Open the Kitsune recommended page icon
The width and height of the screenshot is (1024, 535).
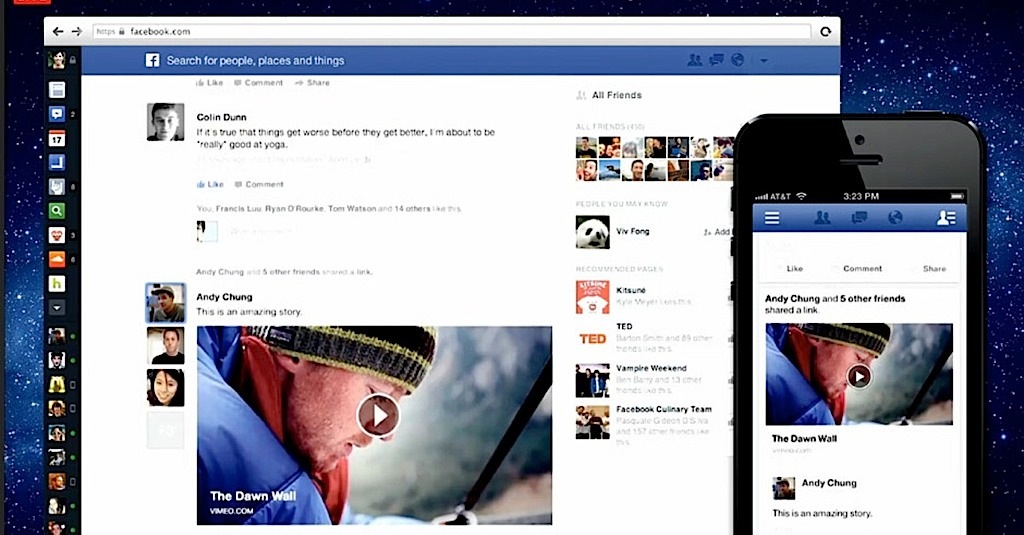(592, 297)
